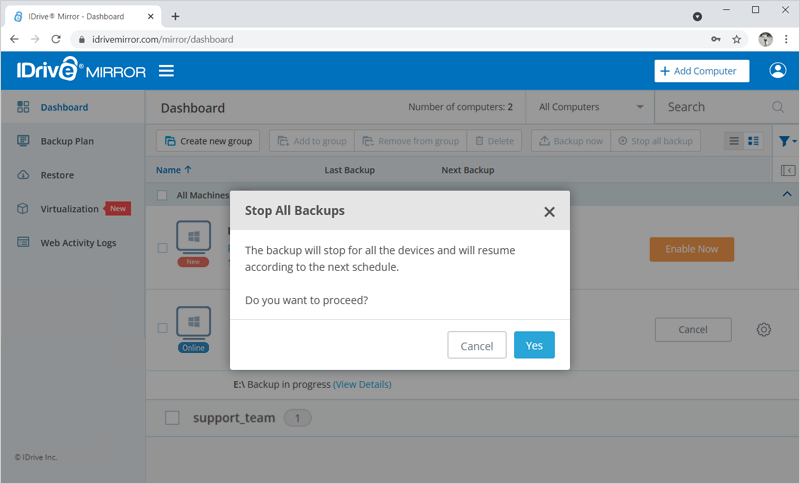Go to Web Activity Logs
800x484 pixels.
click(x=78, y=243)
